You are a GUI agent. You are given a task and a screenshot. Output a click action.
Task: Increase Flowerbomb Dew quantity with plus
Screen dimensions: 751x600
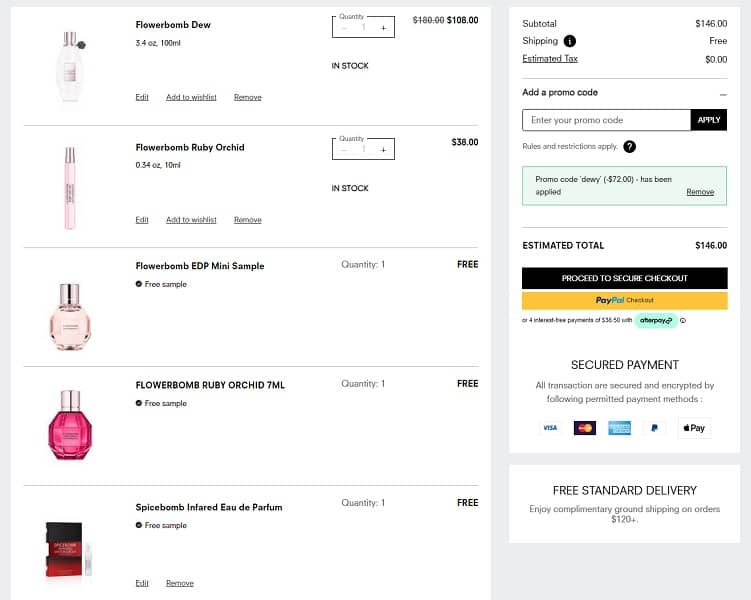383,27
